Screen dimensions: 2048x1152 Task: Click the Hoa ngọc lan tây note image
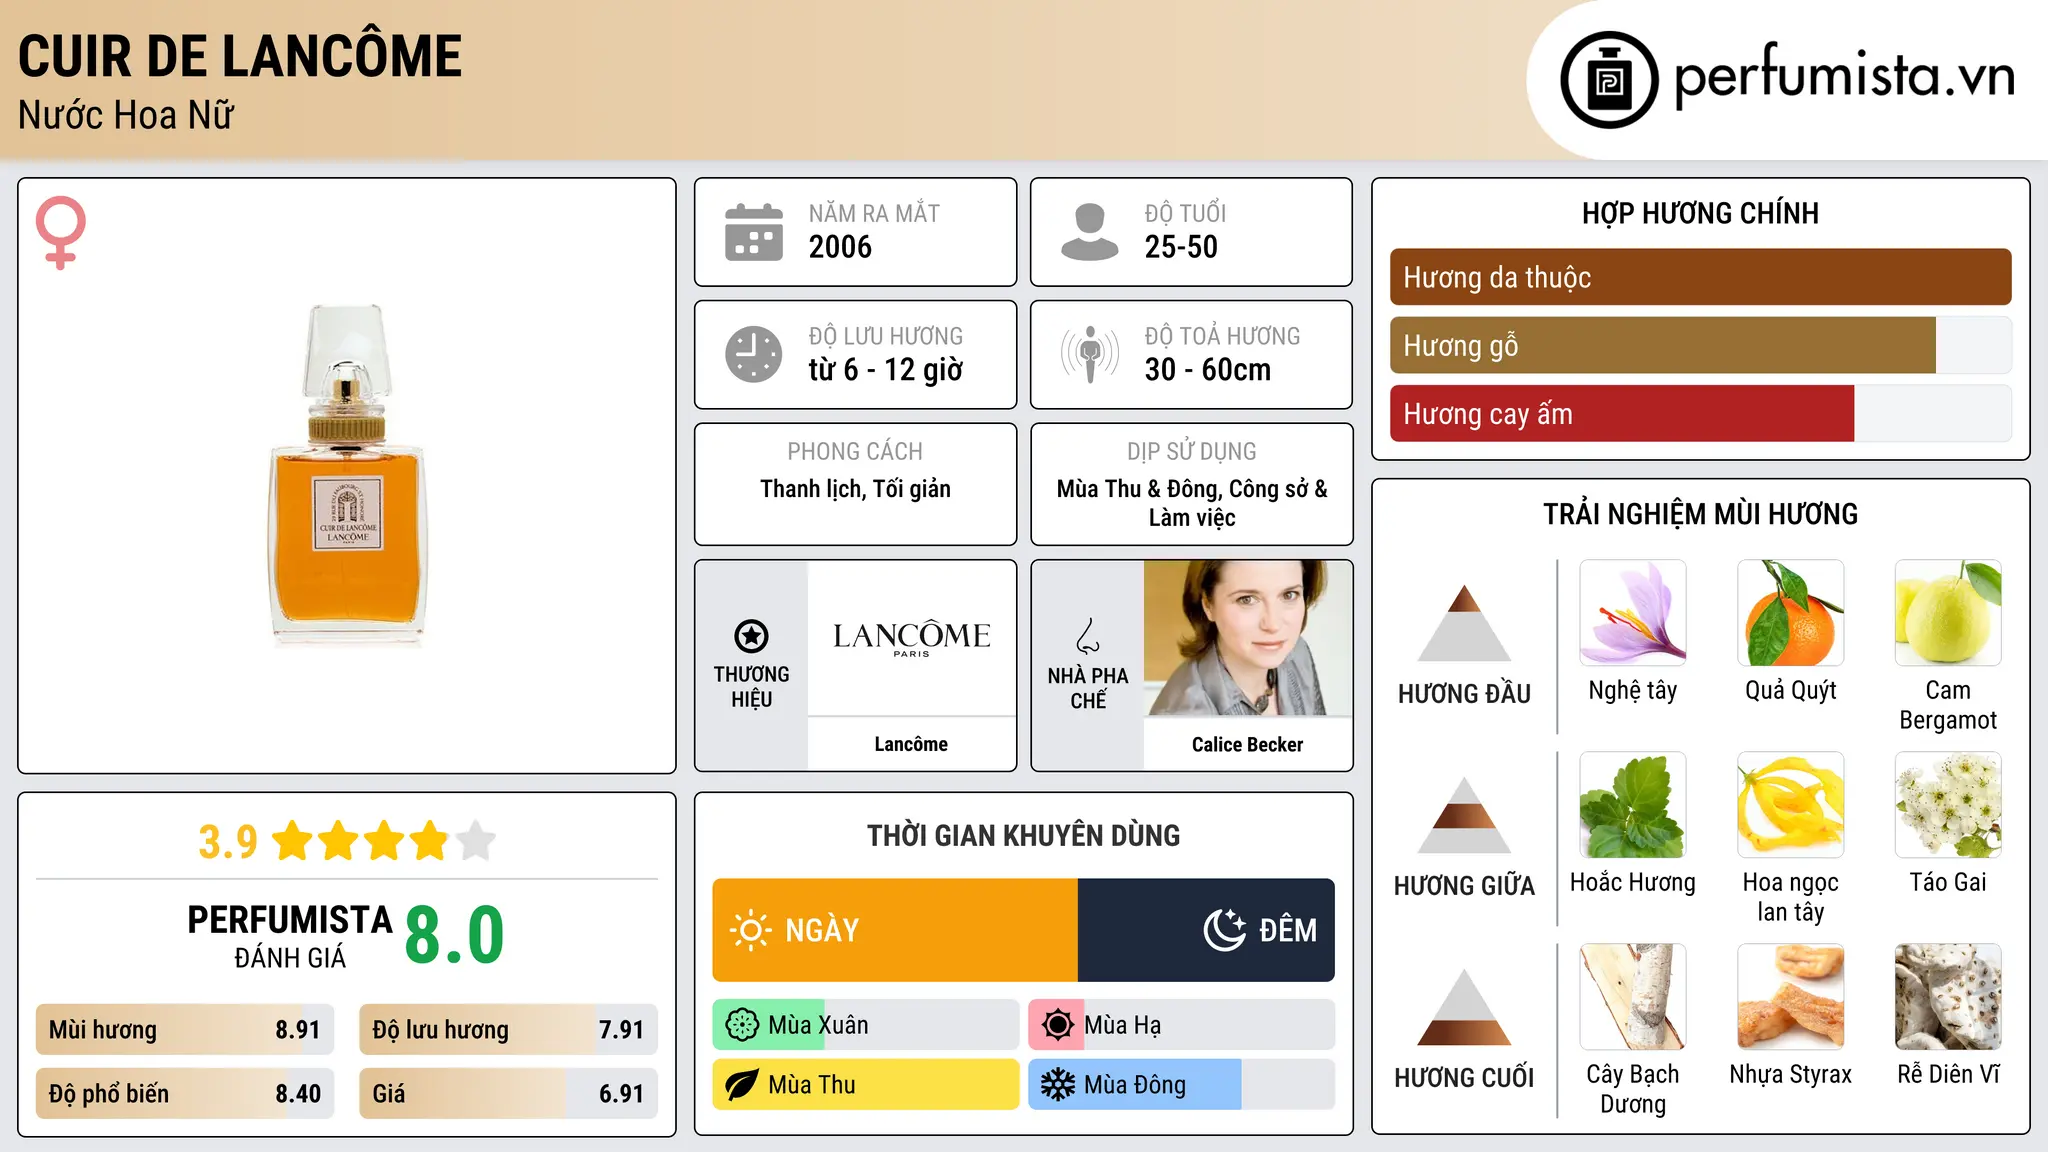coord(1791,805)
